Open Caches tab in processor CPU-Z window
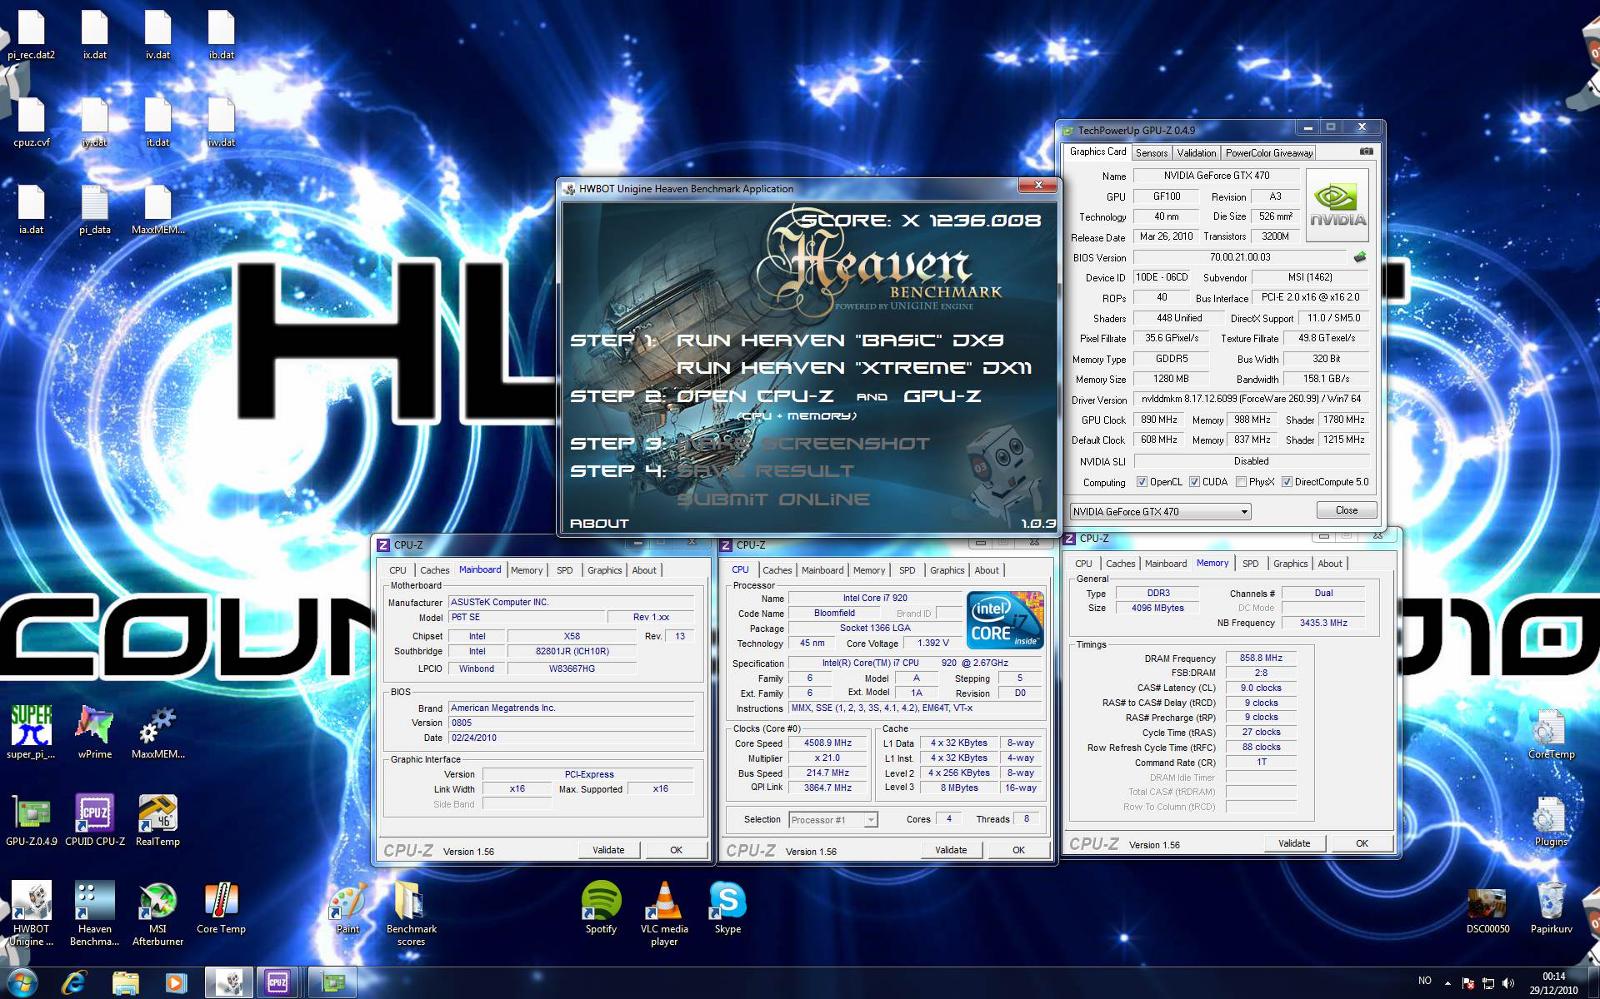Image resolution: width=1600 pixels, height=999 pixels. (777, 570)
